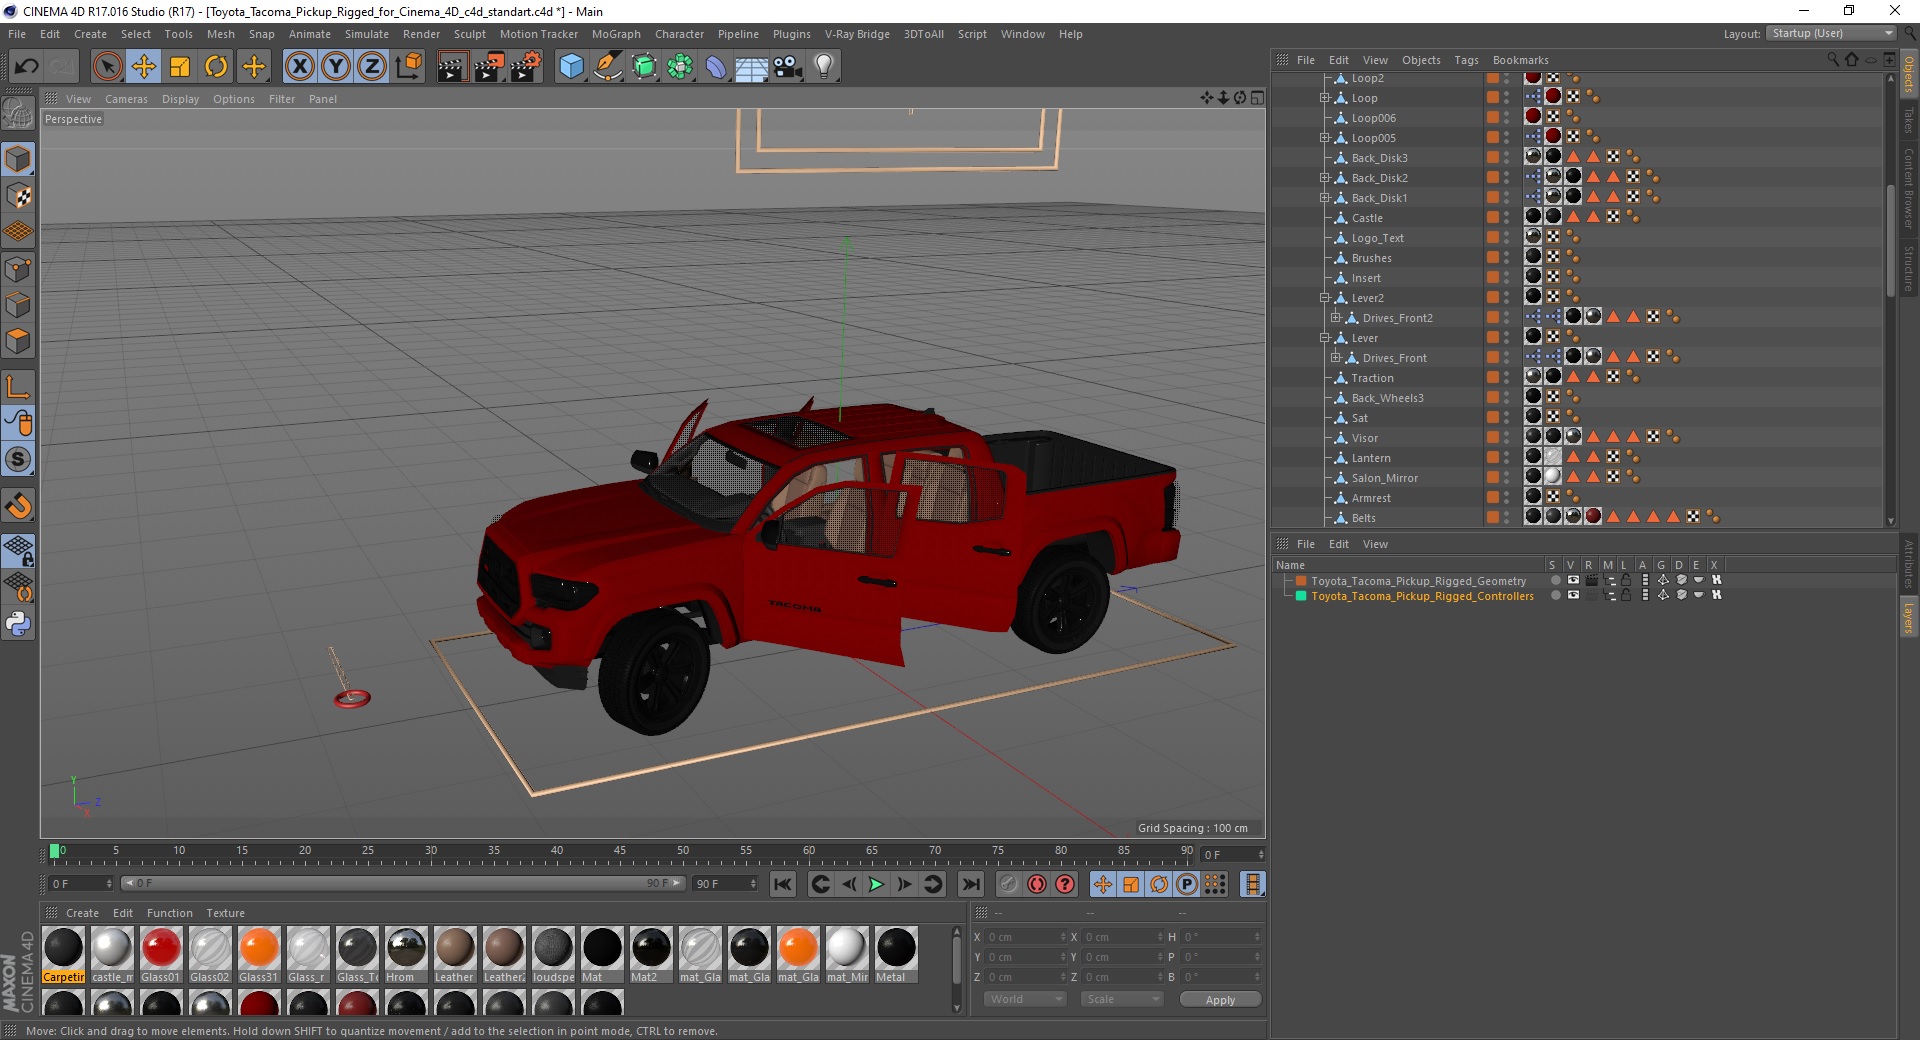
Task: Click the Toyota_Tacoma_Pickup_Rigged_Controllers layer name
Action: [x=1422, y=596]
